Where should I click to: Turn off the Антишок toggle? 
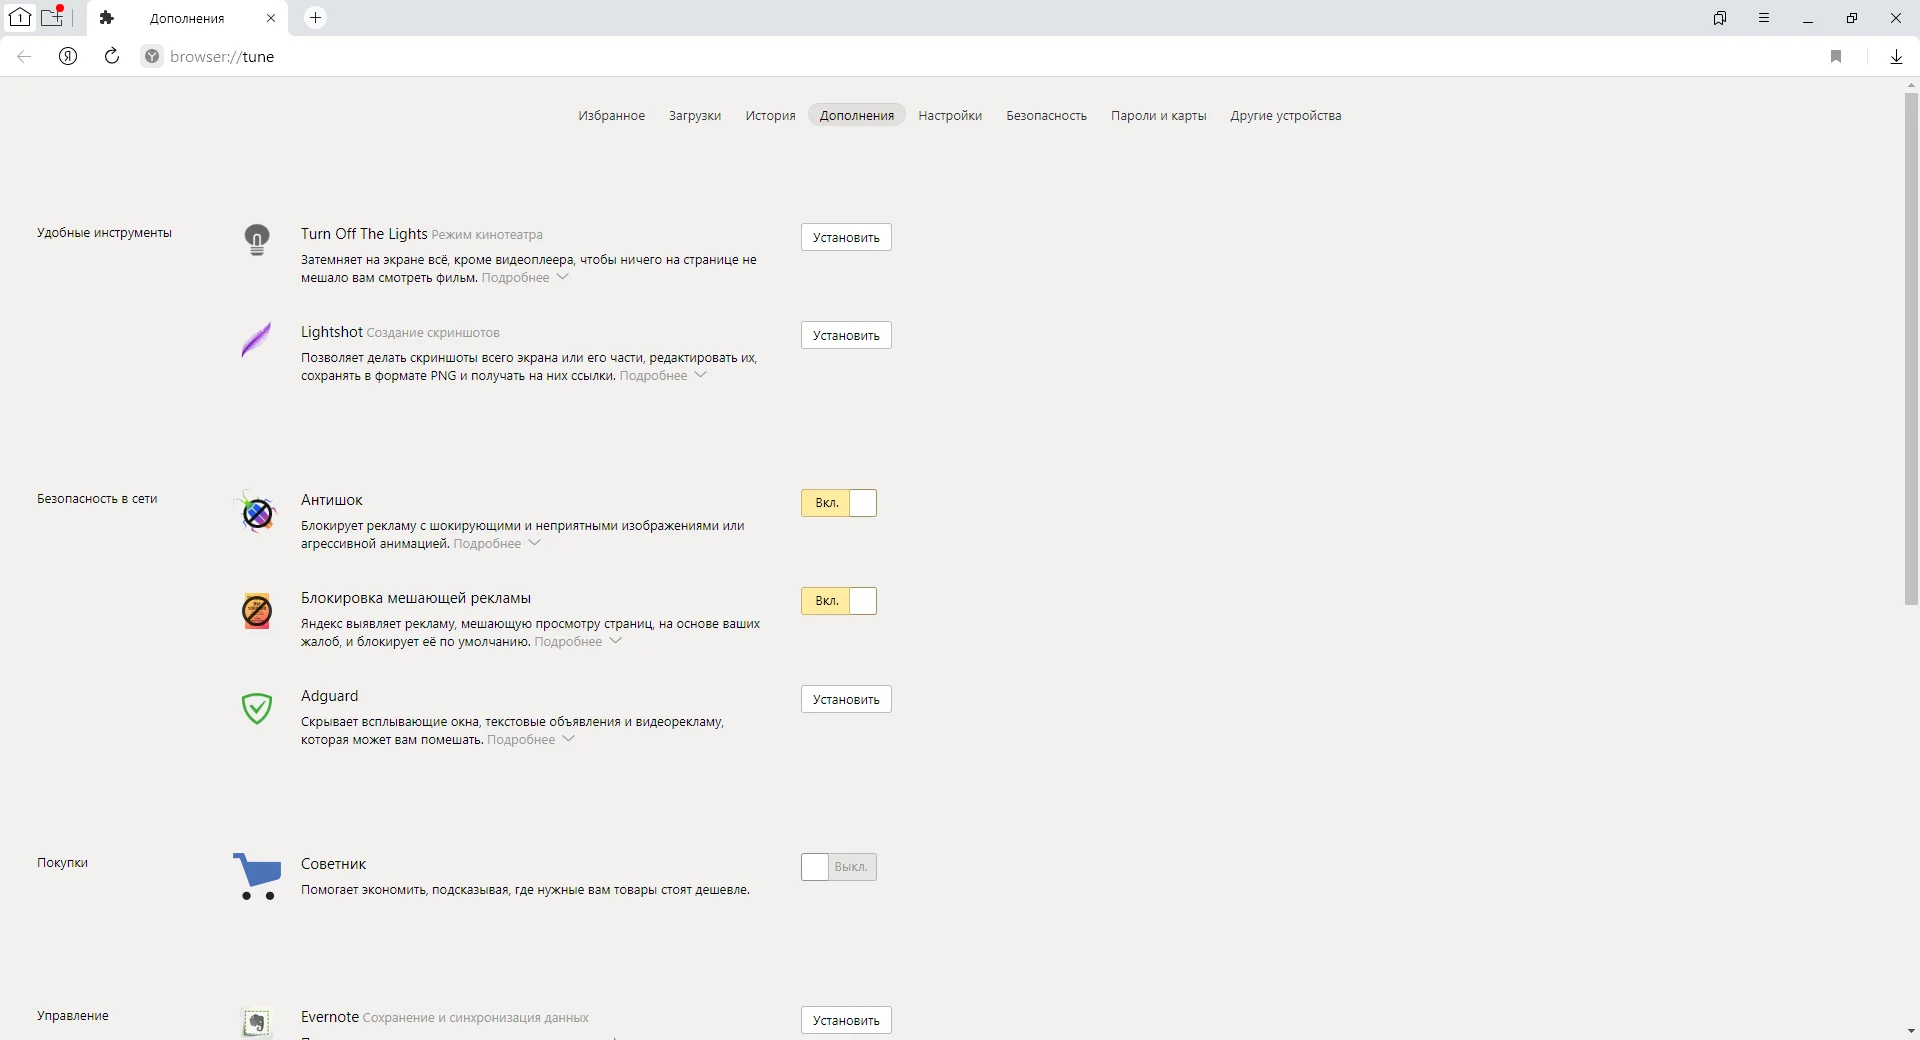click(839, 503)
